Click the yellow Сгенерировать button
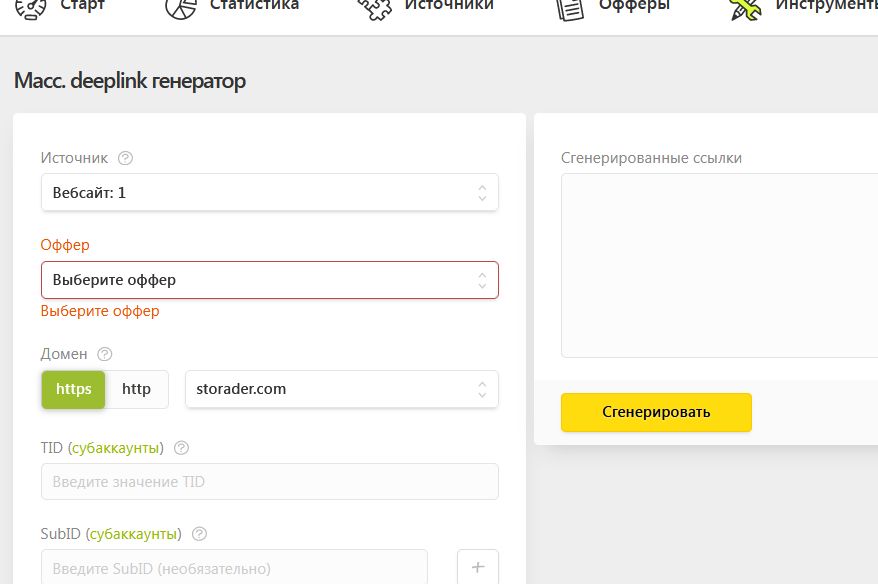Viewport: 878px width, 584px height. (656, 412)
